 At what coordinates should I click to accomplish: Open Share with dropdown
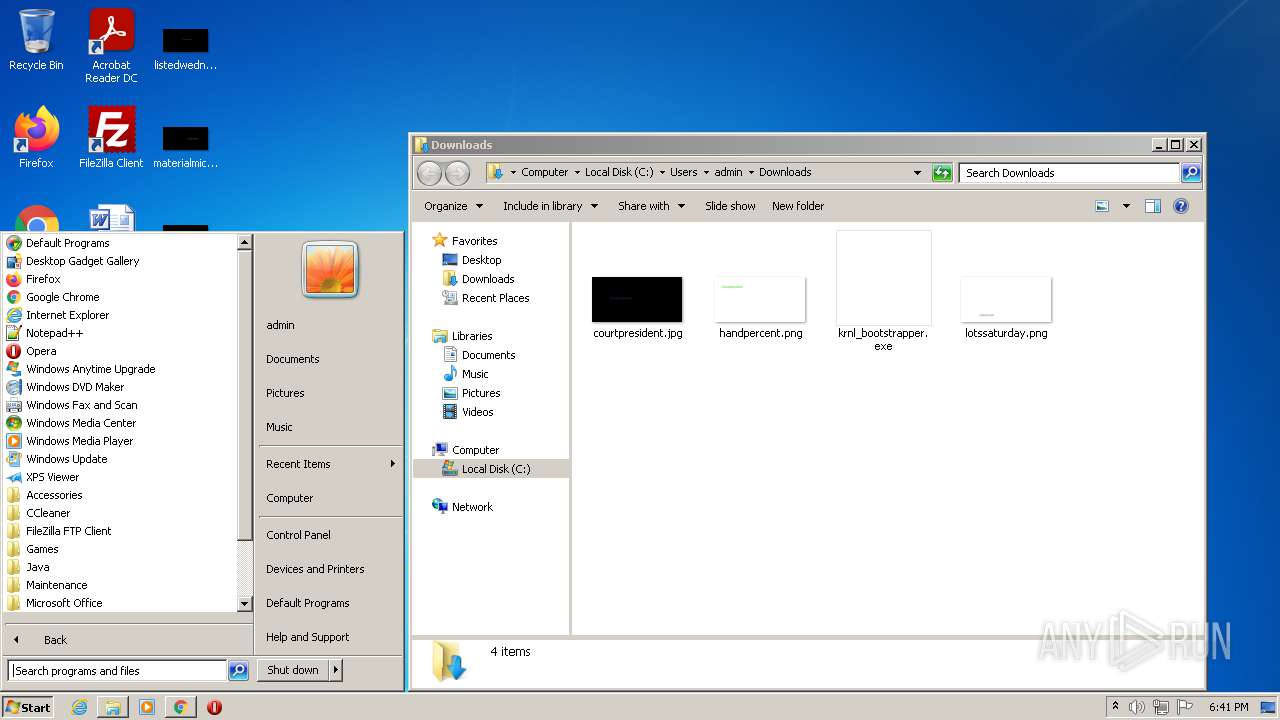pyautogui.click(x=651, y=206)
